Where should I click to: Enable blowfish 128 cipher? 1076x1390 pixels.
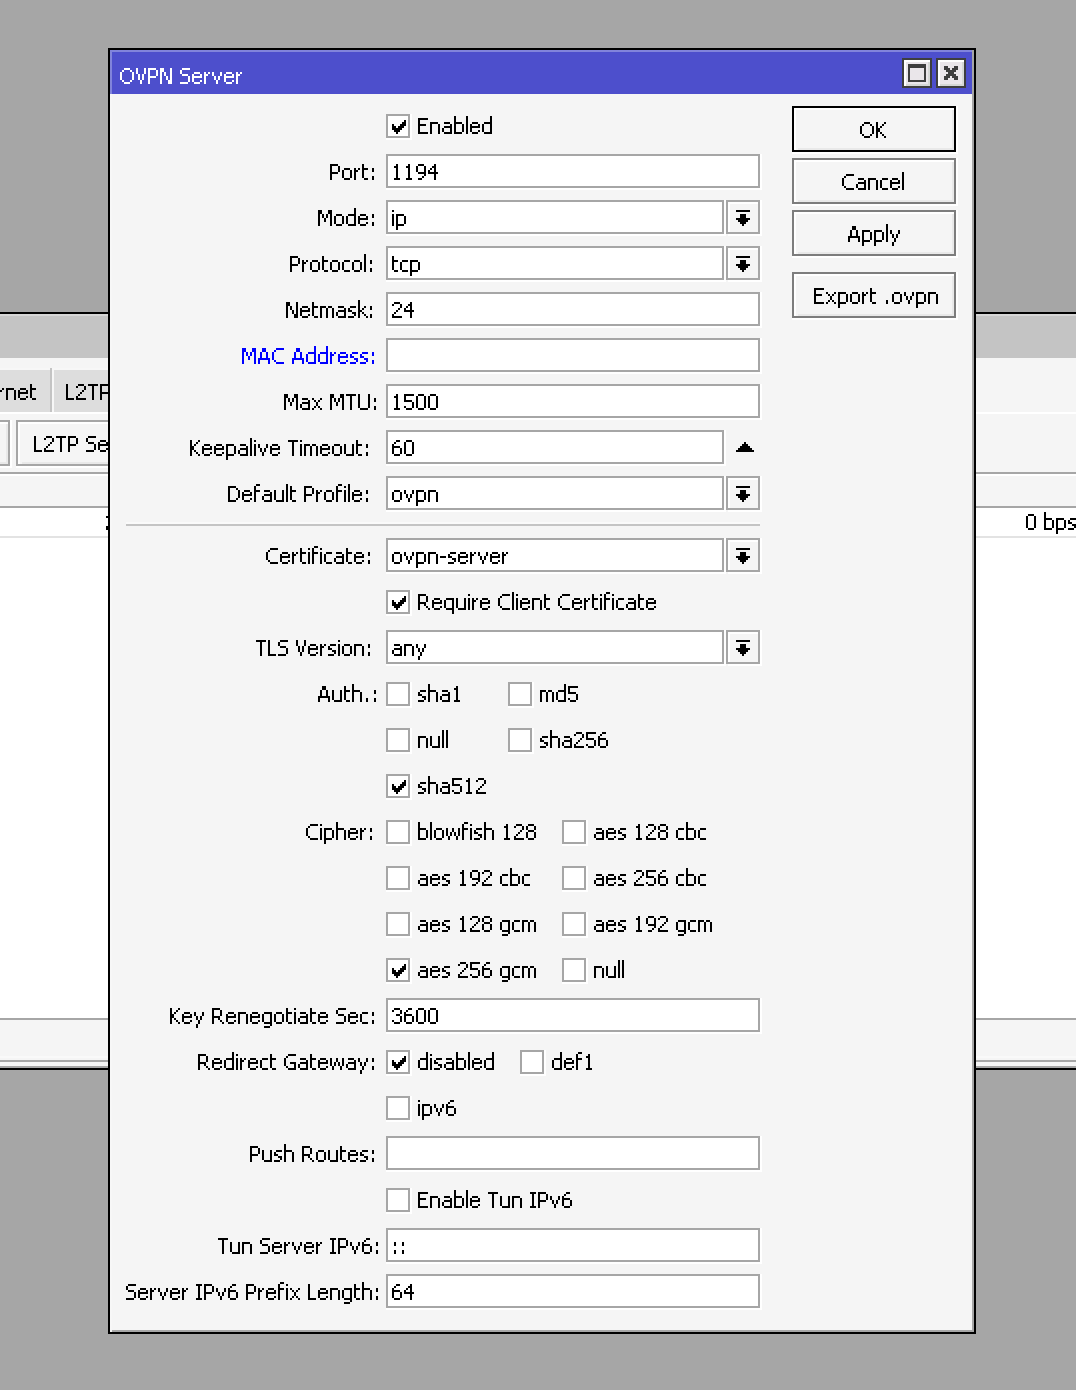tap(398, 831)
